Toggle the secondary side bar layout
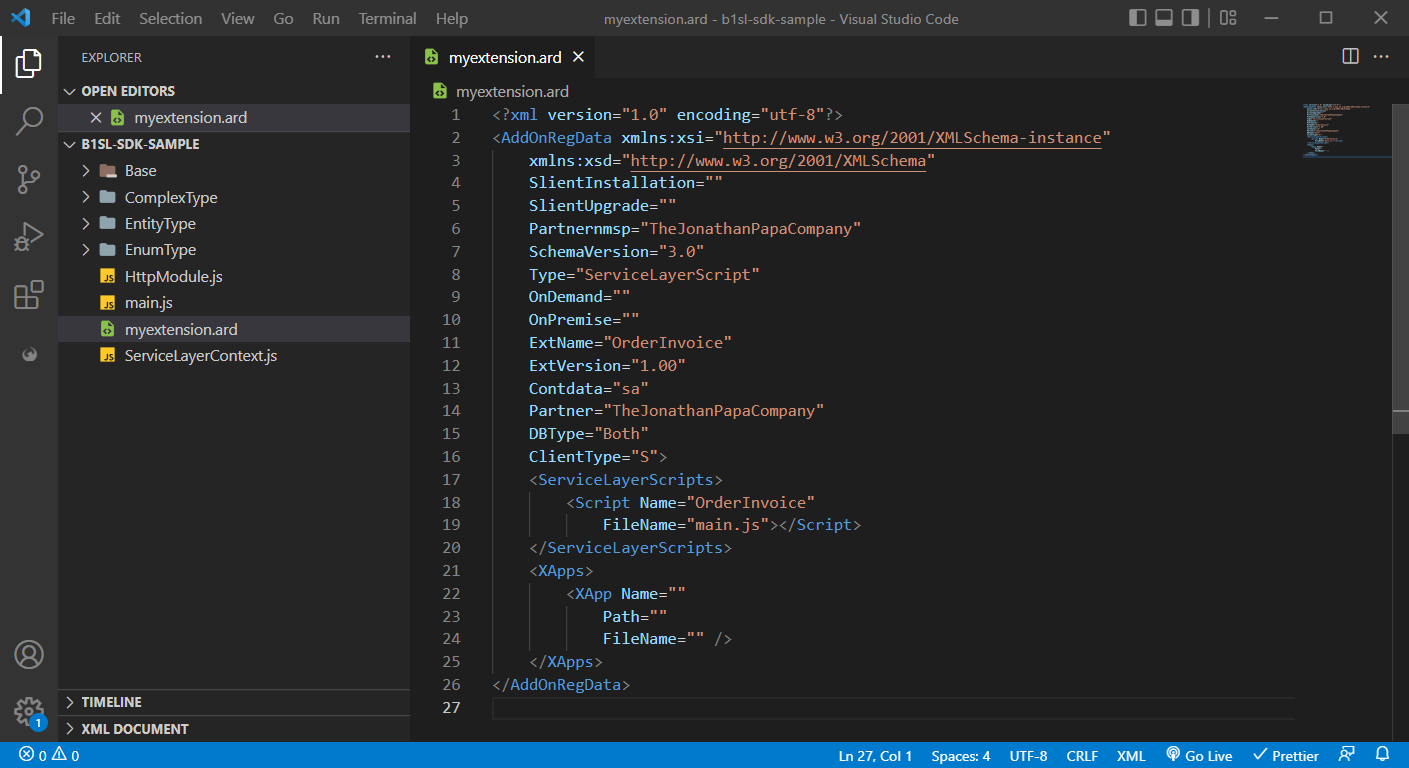The width and height of the screenshot is (1409, 768). tap(1190, 18)
